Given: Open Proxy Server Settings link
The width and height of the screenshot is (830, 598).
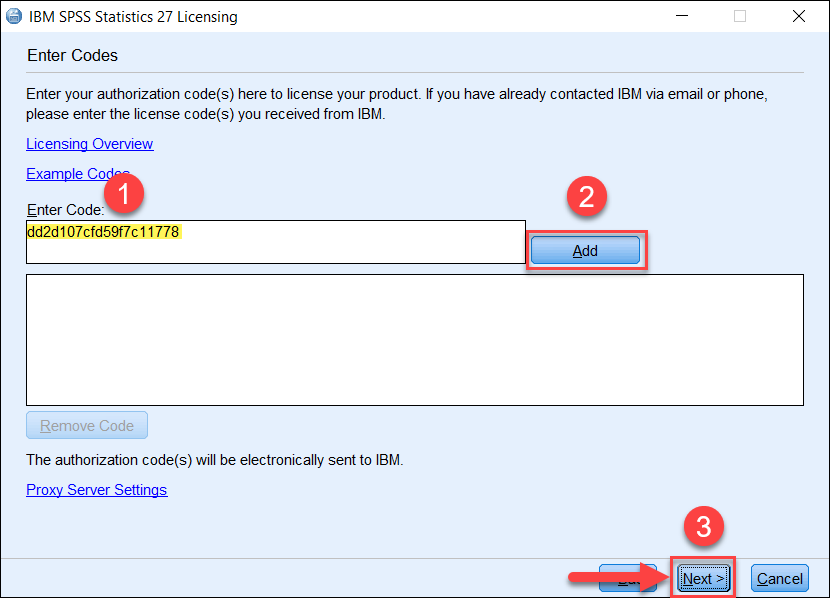Looking at the screenshot, I should [97, 490].
